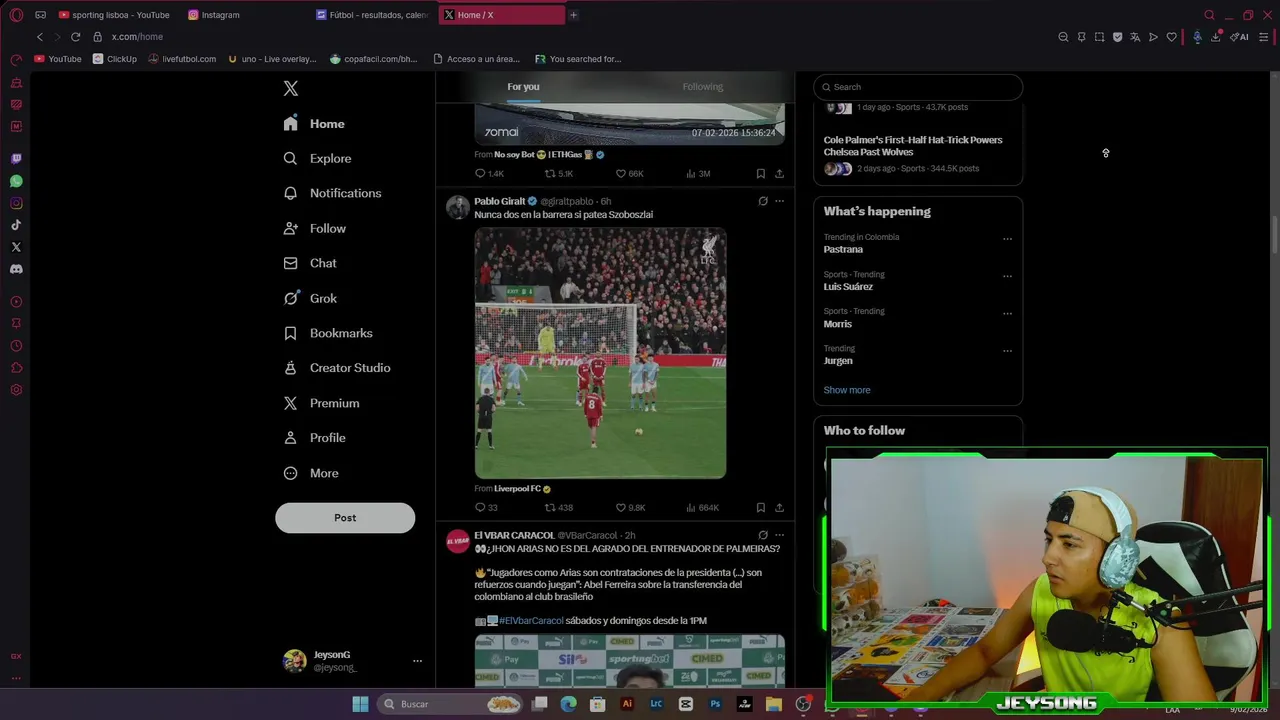
Task: Open account menu dots next to JeysonG
Action: tap(417, 661)
